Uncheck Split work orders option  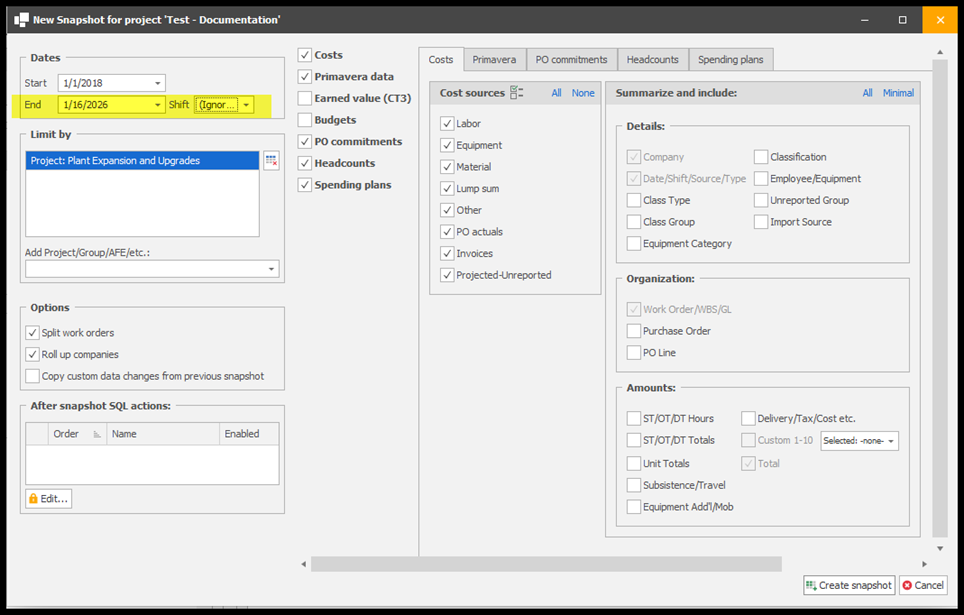(33, 333)
